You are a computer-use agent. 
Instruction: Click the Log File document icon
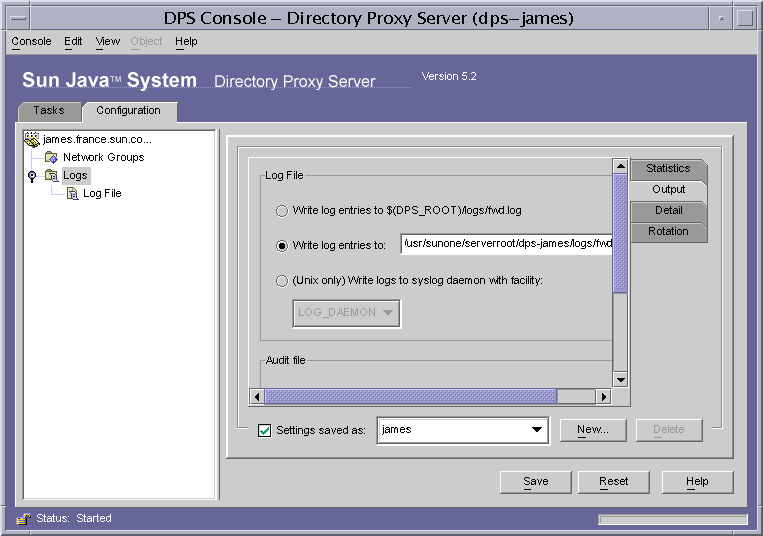click(73, 194)
